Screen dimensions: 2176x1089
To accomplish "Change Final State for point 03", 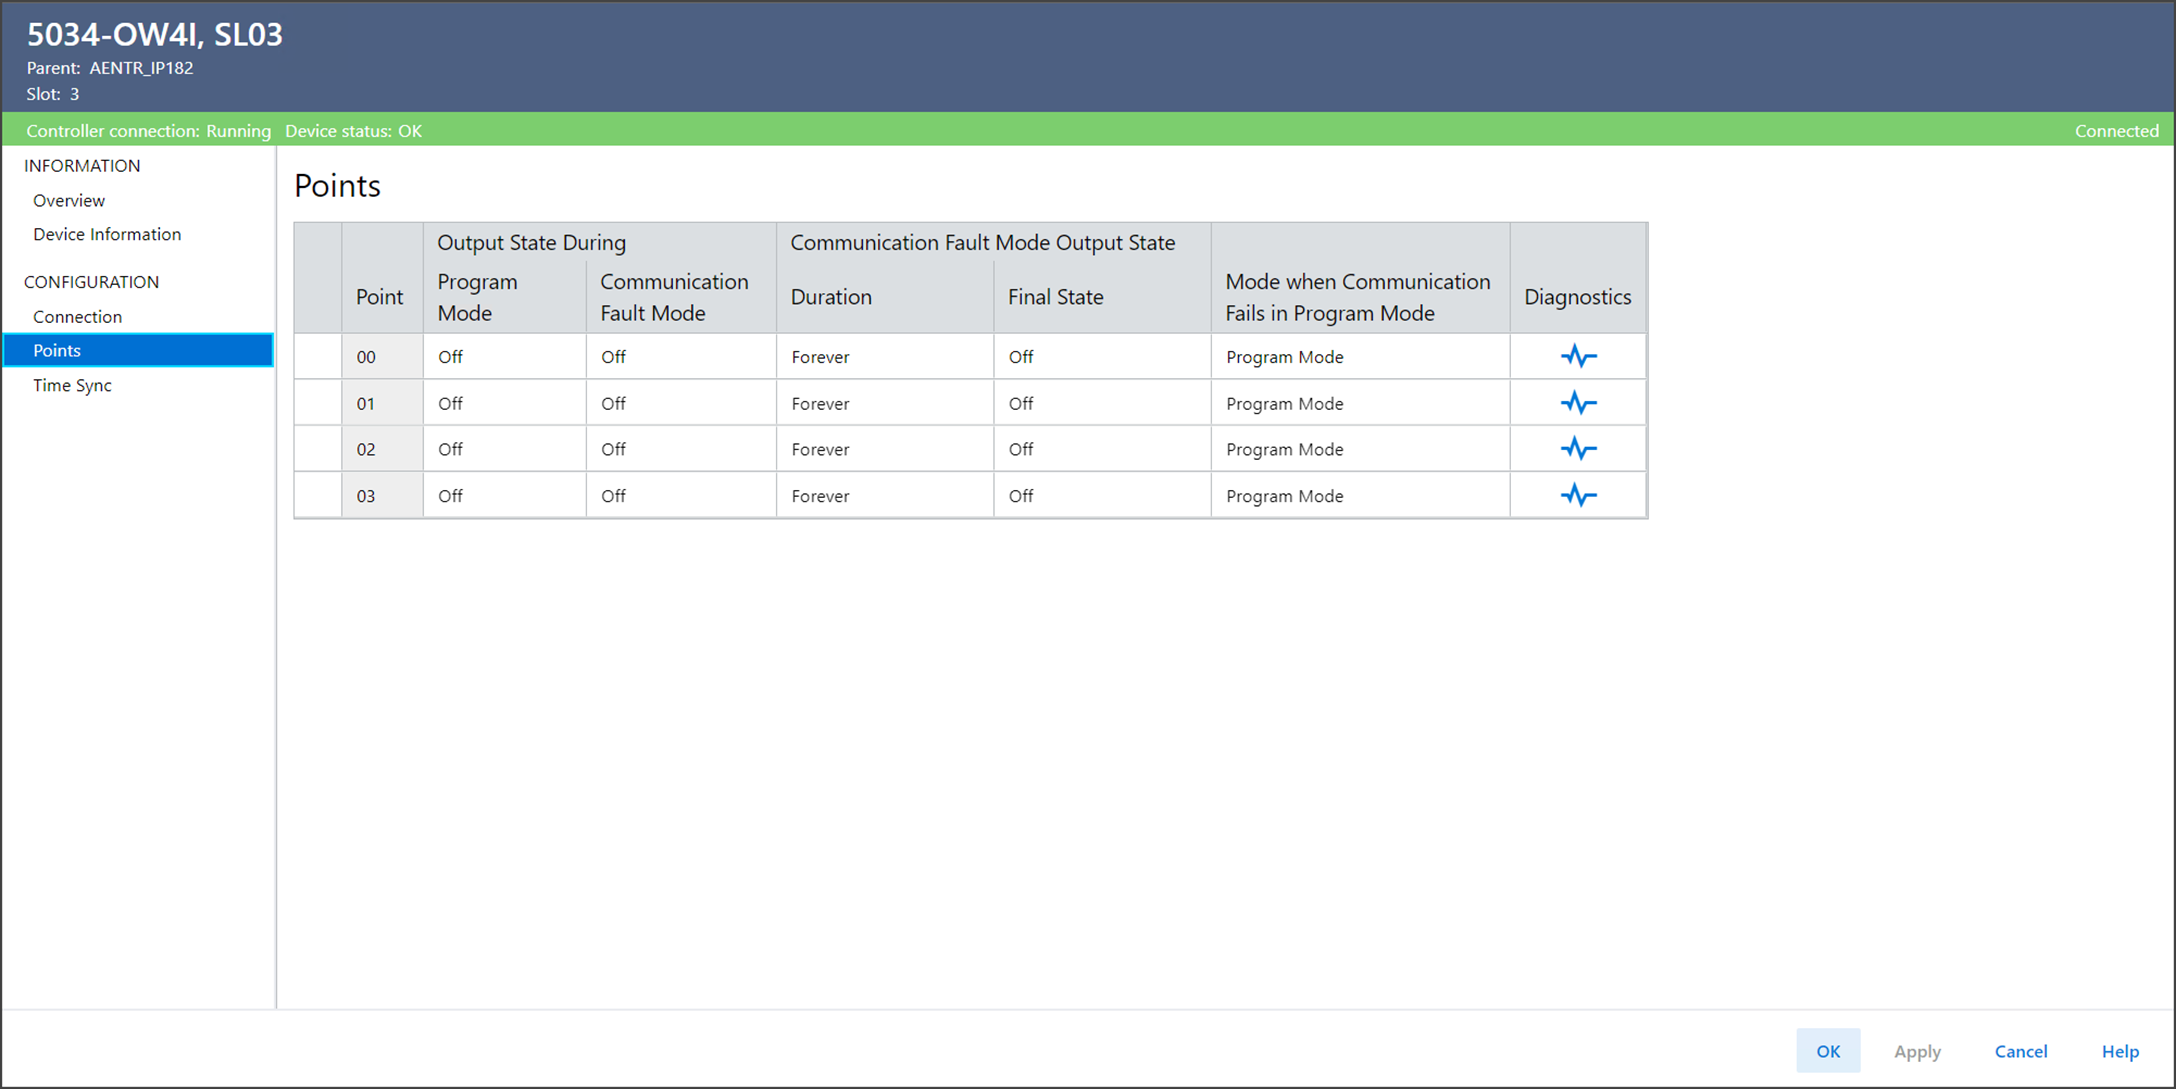I will pyautogui.click(x=1101, y=495).
